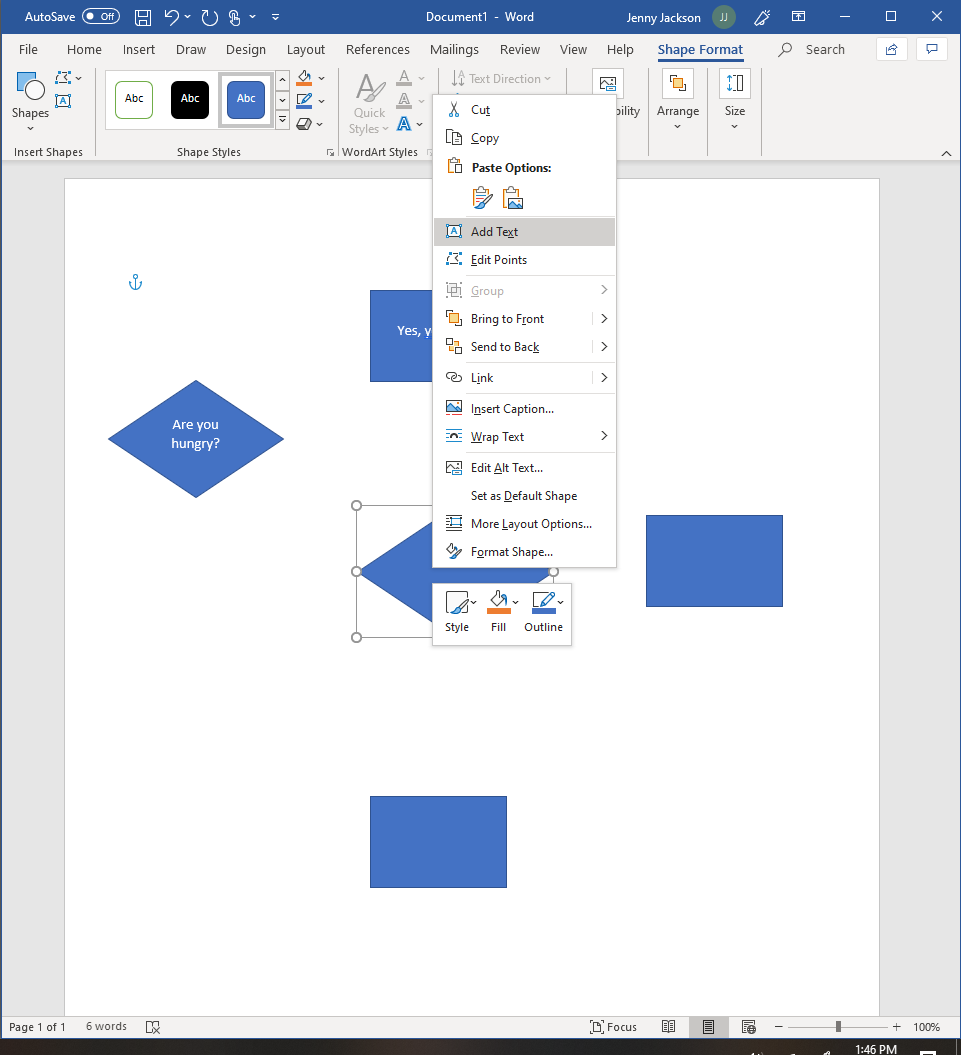Expand the Wrap Text submenu
The width and height of the screenshot is (961, 1055).
[604, 436]
